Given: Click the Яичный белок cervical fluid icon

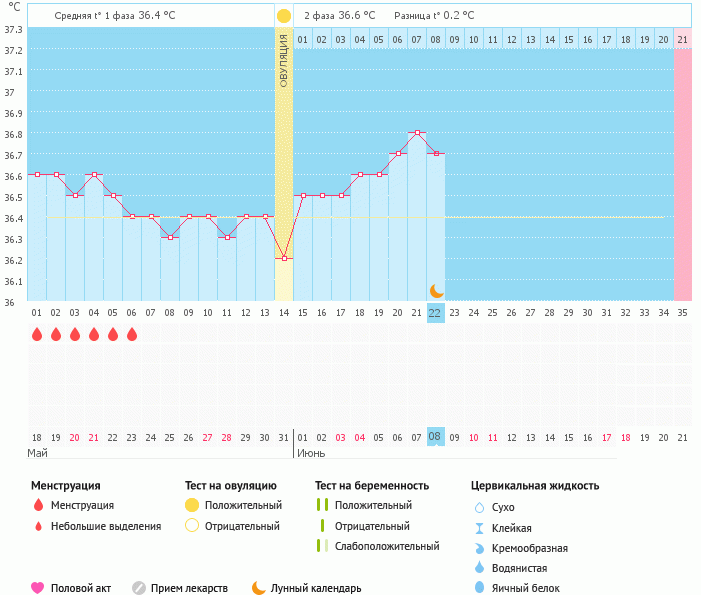Looking at the screenshot, I should [479, 588].
